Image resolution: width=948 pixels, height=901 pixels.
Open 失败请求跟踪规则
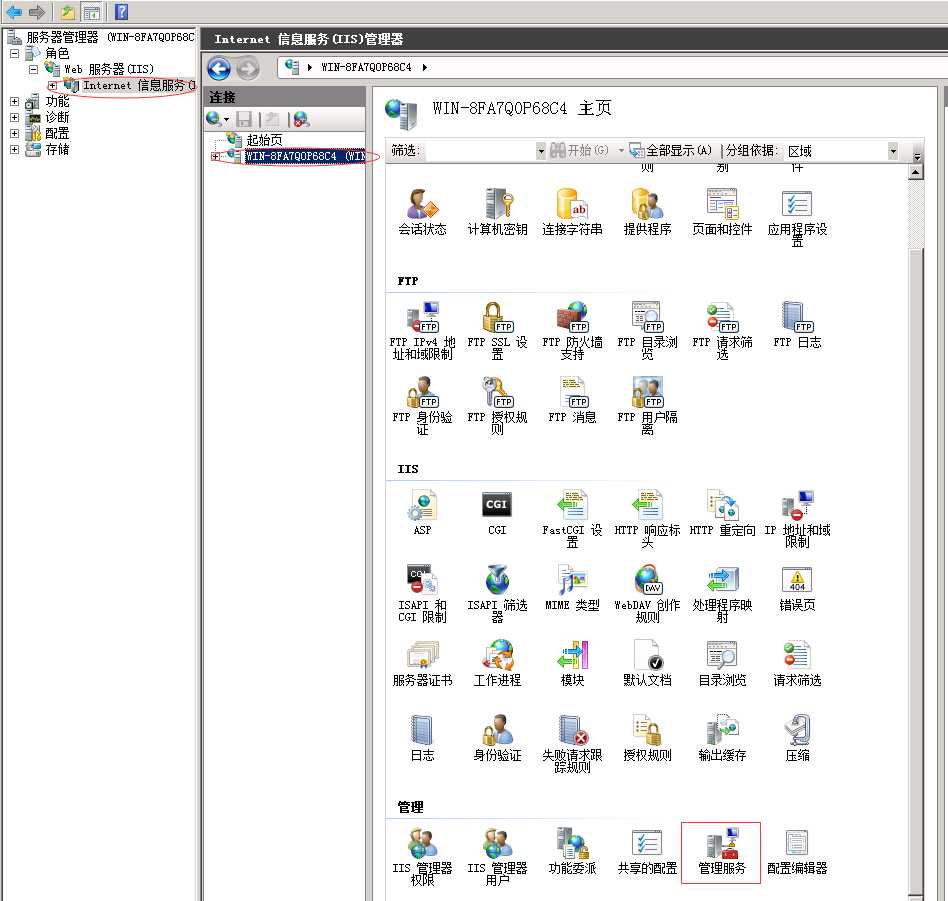point(572,744)
